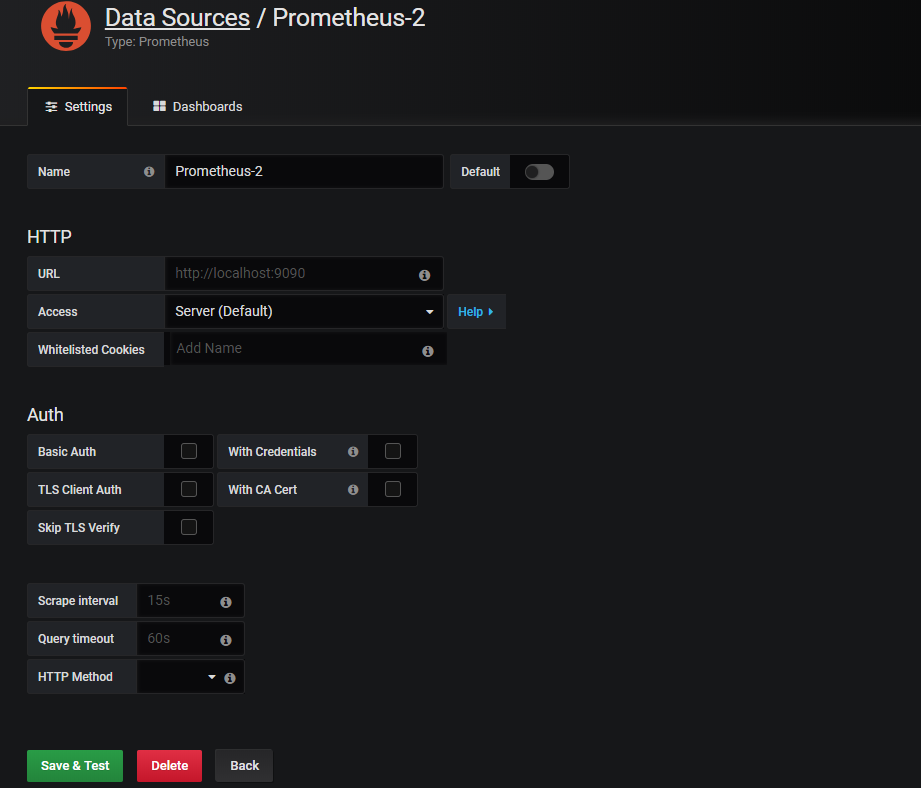The image size is (921, 788).
Task: Open the Data Sources breadcrumb link
Action: click(x=177, y=18)
